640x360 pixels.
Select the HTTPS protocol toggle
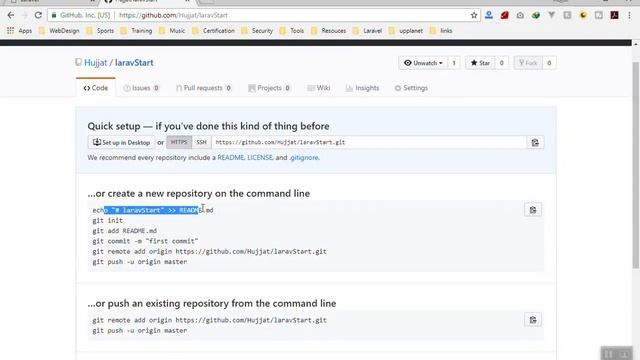[179, 142]
